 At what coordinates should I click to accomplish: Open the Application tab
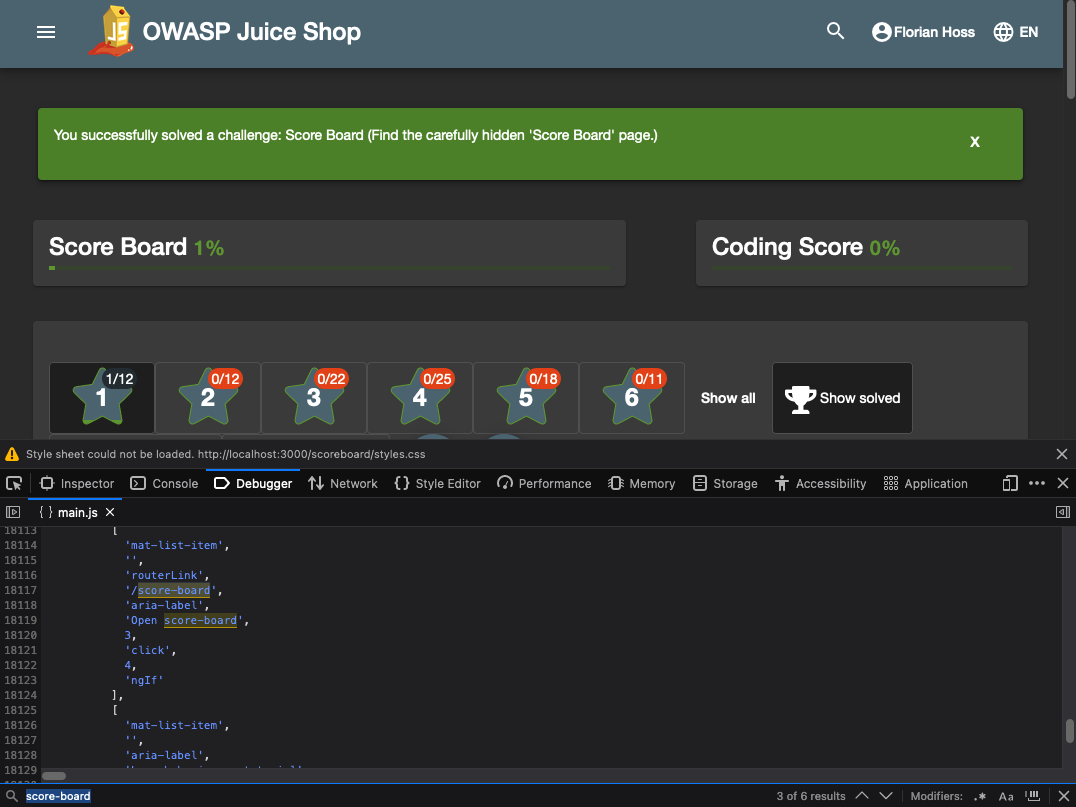point(926,484)
